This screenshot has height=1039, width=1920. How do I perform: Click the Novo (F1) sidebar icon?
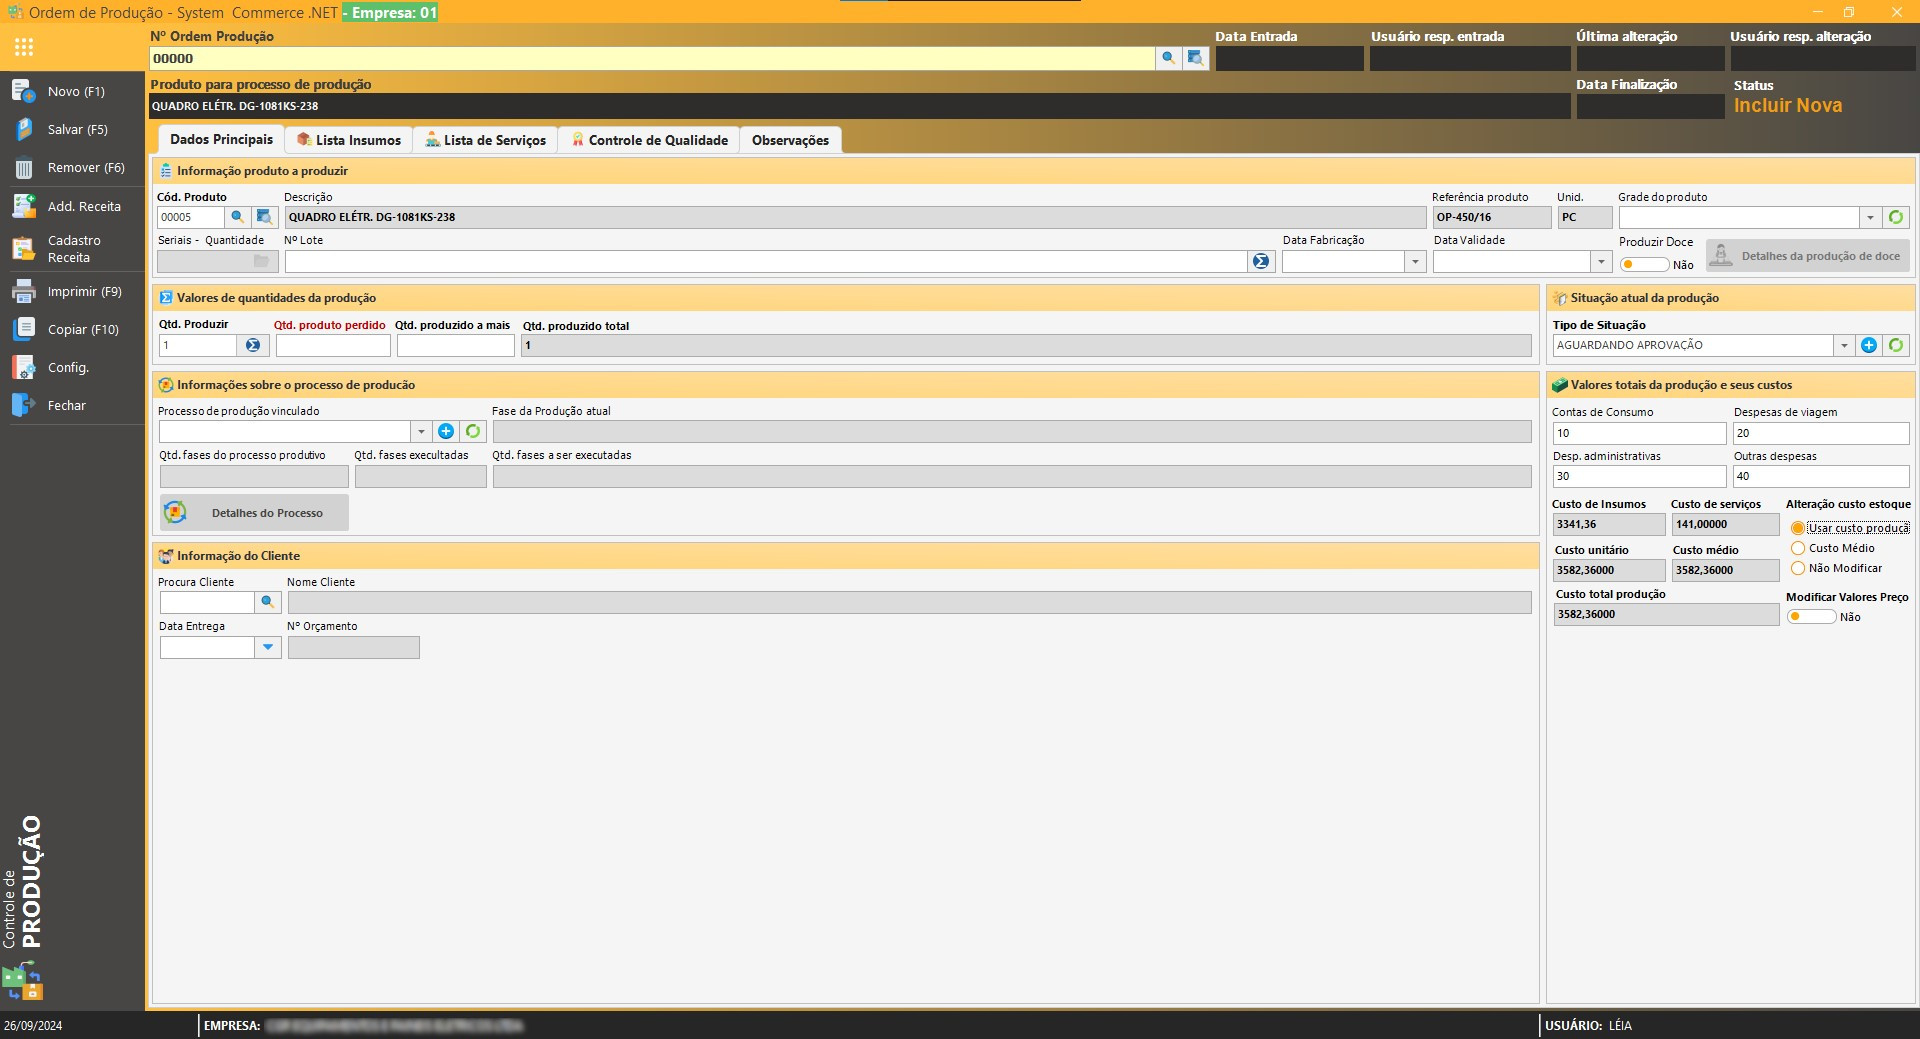coord(24,91)
